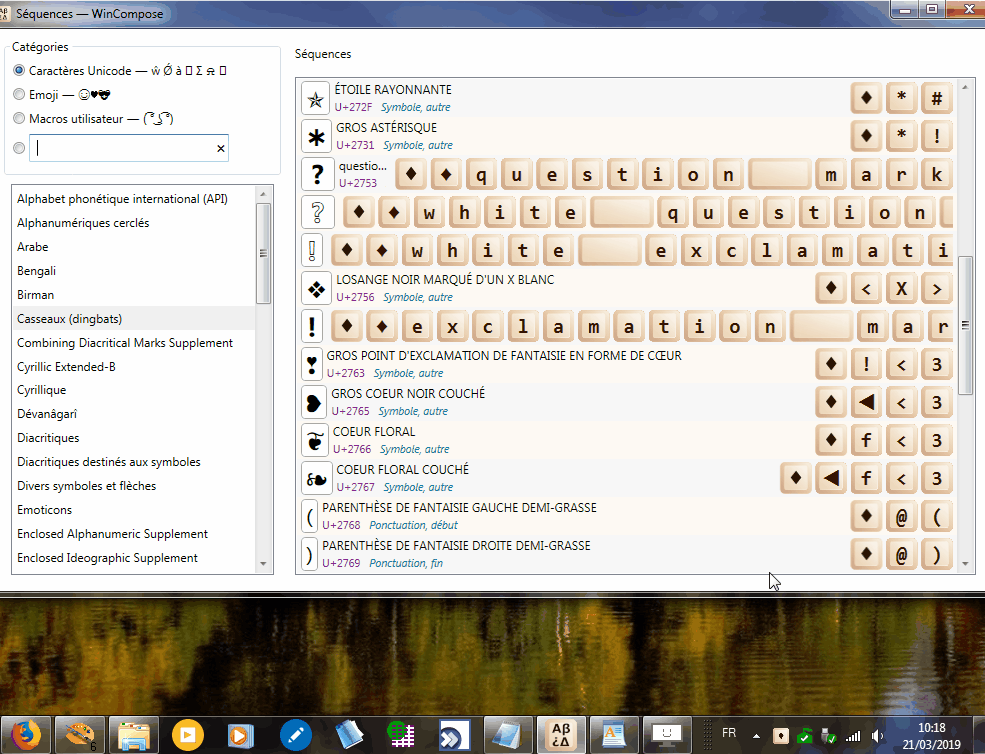Viewport: 985px width, 754px height.
Task: Select the Caractères Unicode radio button
Action: tap(19, 70)
